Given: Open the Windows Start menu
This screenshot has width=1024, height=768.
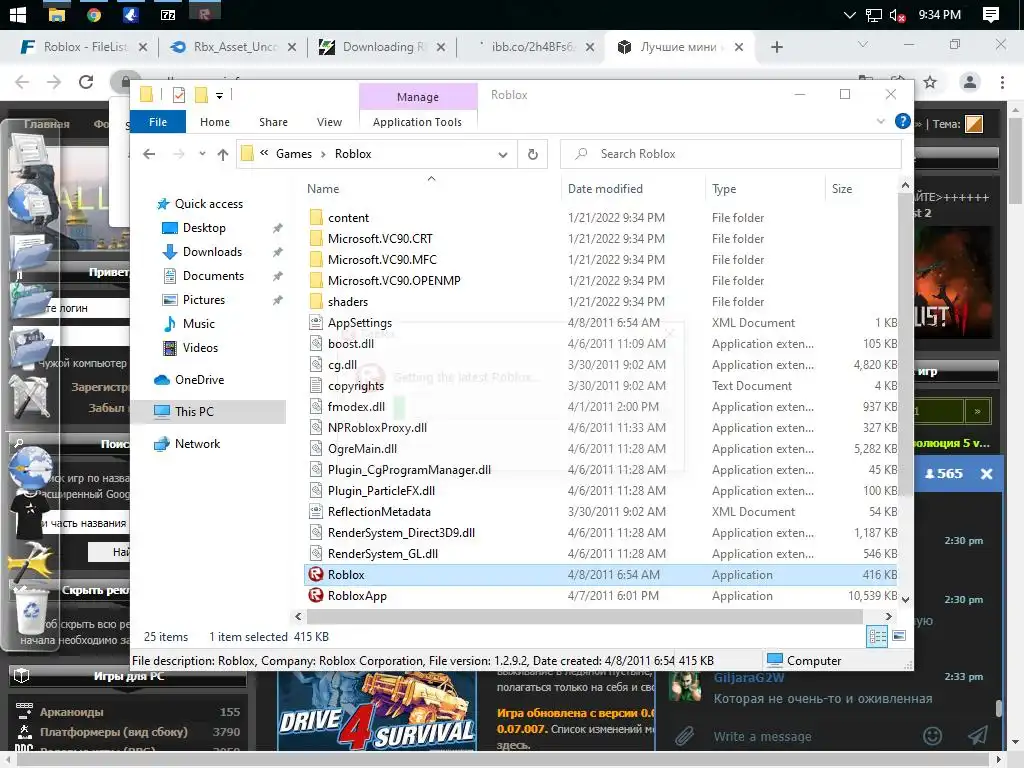Looking at the screenshot, I should [18, 14].
